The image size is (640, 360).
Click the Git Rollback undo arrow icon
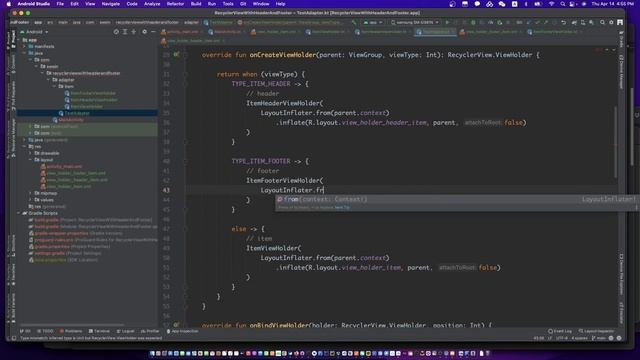[x=564, y=22]
